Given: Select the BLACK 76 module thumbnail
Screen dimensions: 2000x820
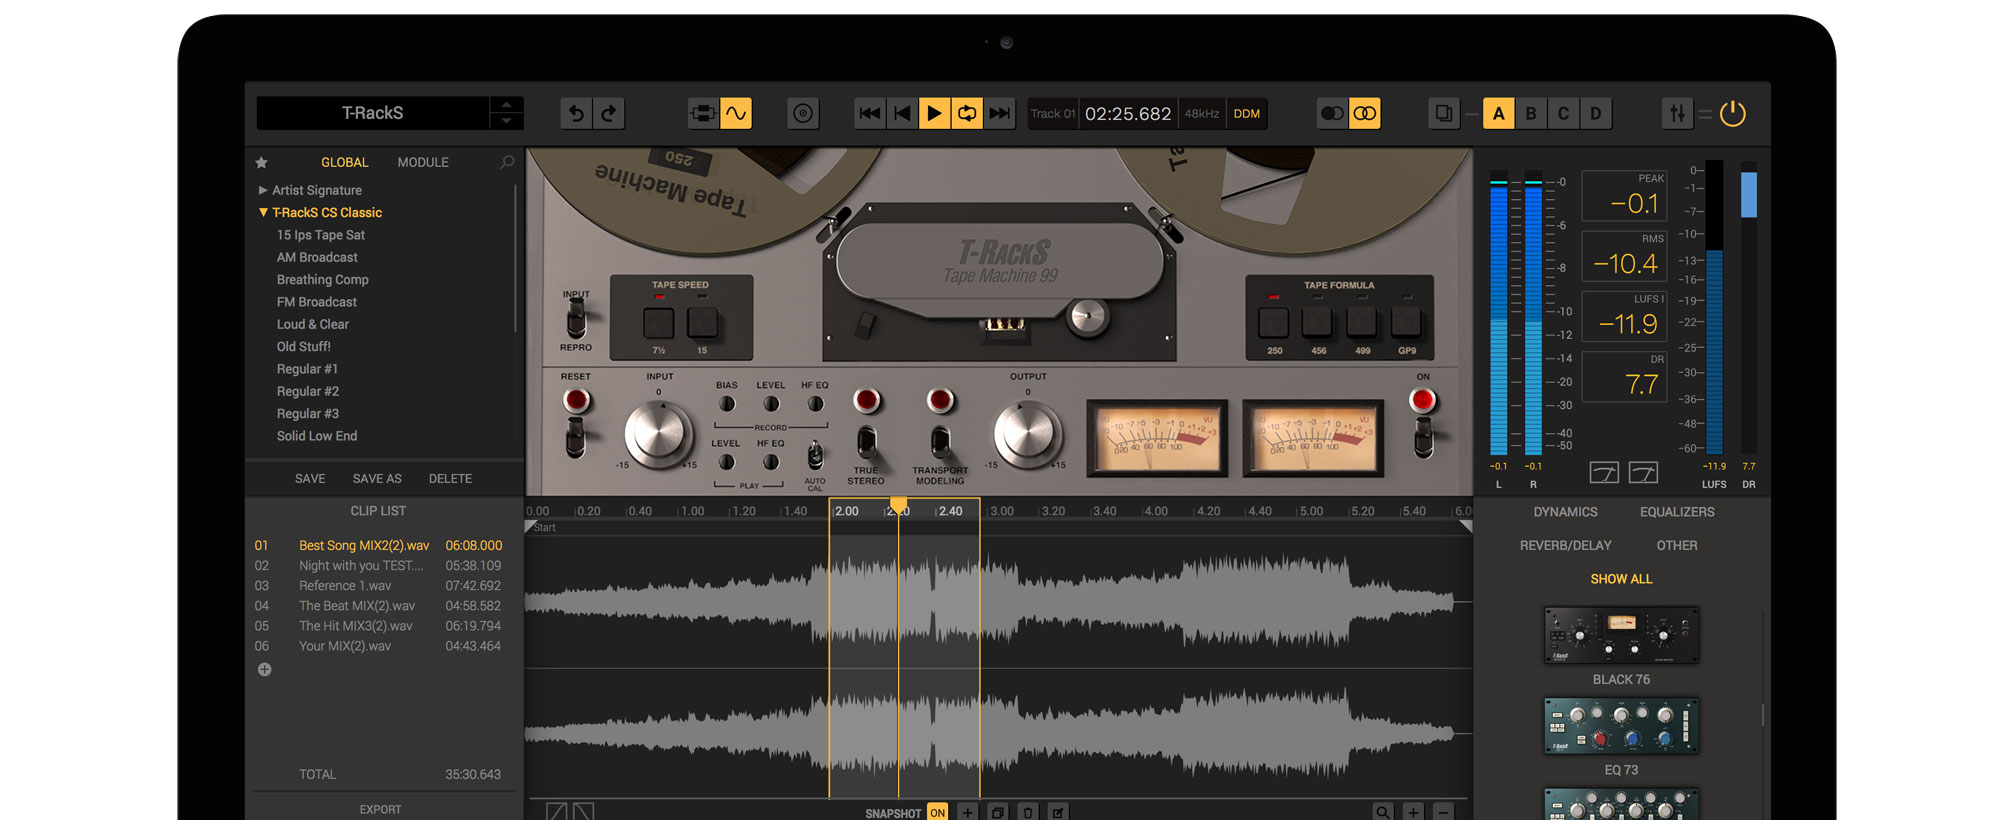Looking at the screenshot, I should (1621, 635).
